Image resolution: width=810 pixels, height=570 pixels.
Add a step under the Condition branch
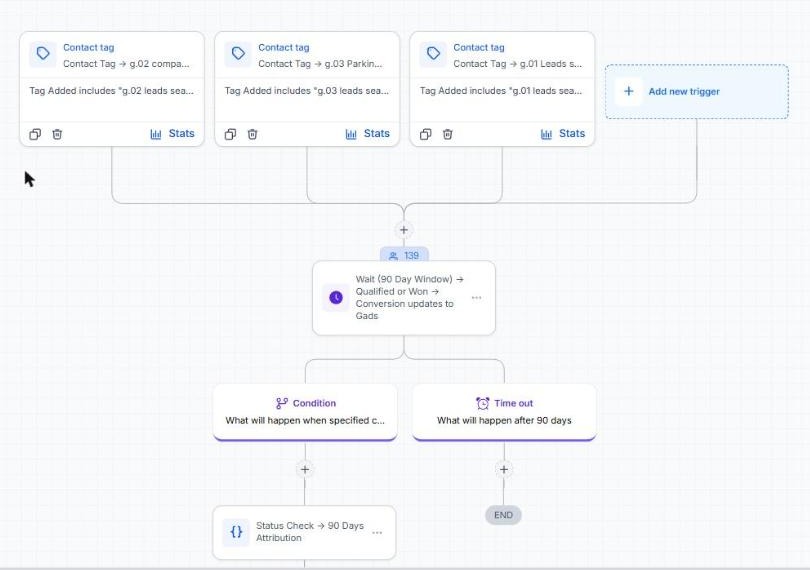point(305,469)
